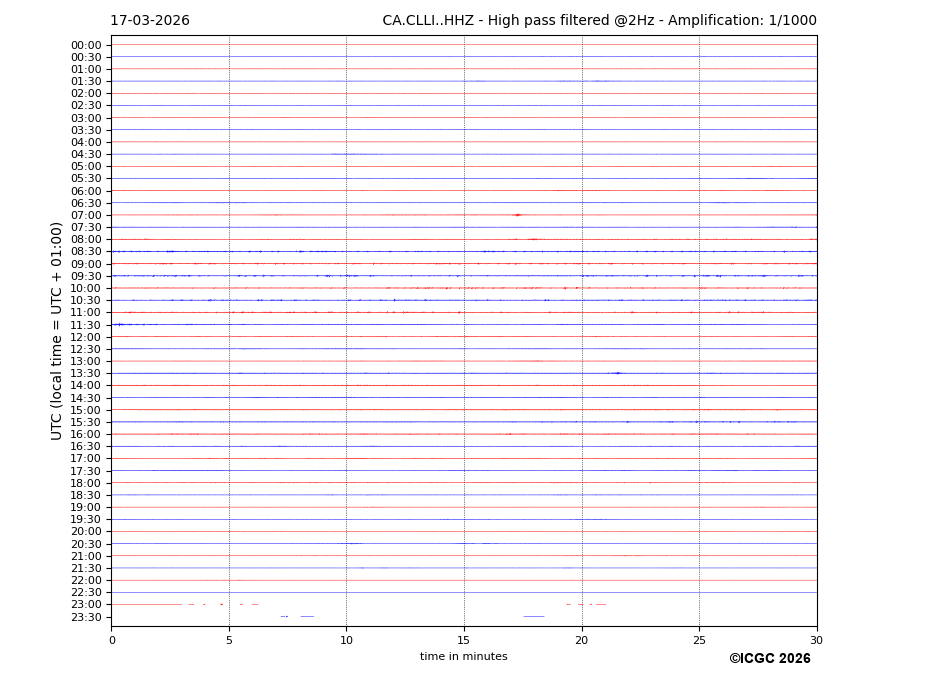Select the 20:30 time row label
The height and width of the screenshot is (696, 927).
(86, 544)
